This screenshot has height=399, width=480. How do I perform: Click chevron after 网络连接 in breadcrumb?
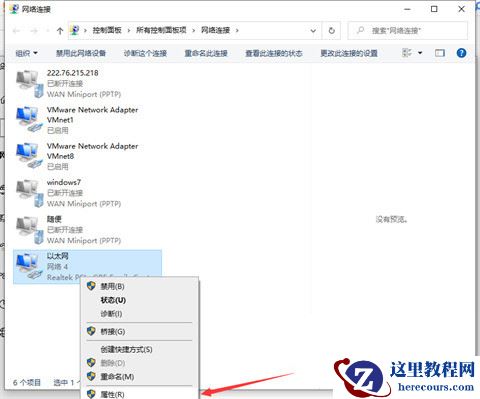coord(237,31)
